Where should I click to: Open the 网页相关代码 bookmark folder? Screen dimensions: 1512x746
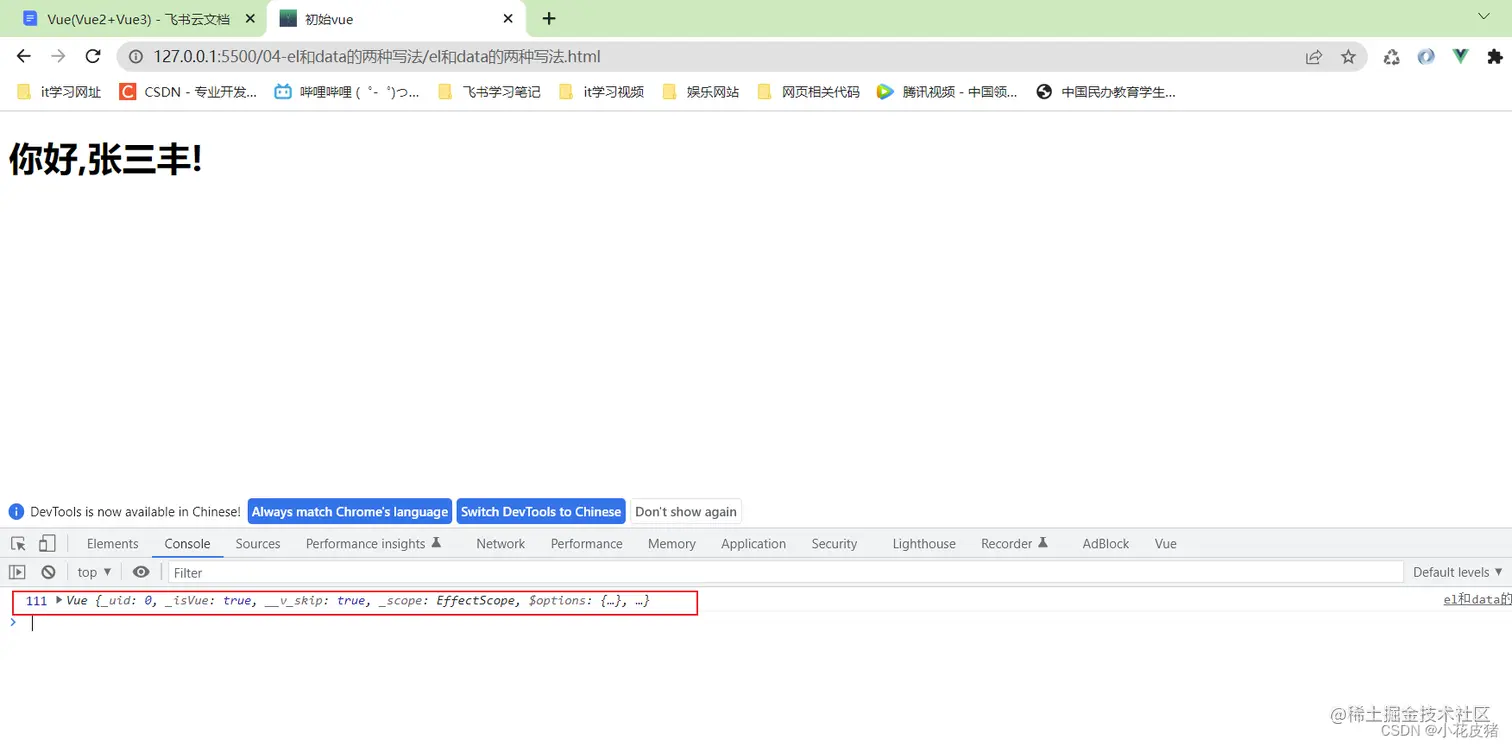tap(808, 92)
